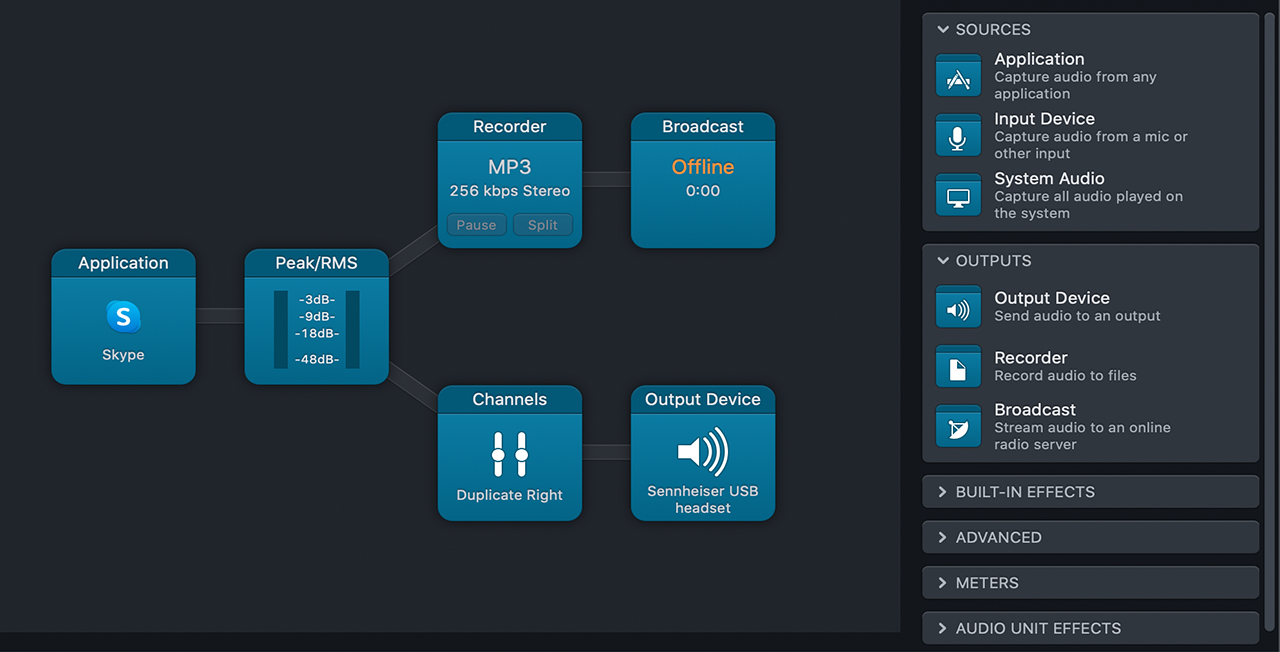Image resolution: width=1280 pixels, height=652 pixels.
Task: Select the Recorder file icon in Outputs
Action: (x=958, y=367)
